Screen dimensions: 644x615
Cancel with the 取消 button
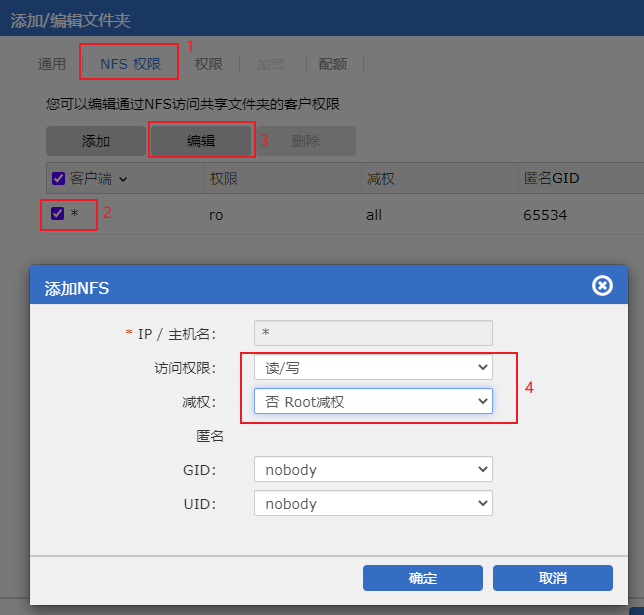point(552,578)
